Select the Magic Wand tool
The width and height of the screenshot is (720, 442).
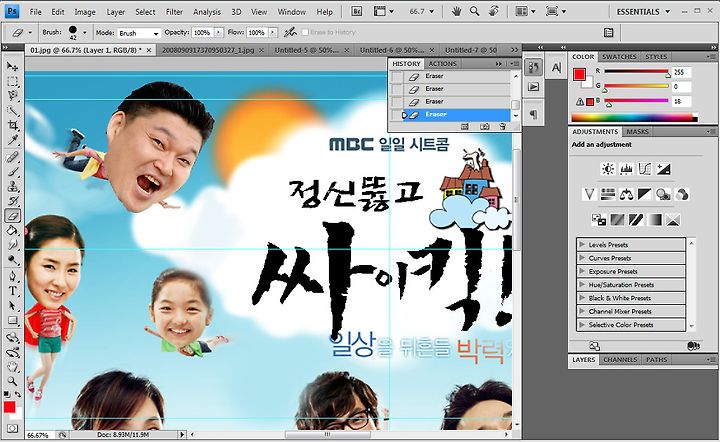(x=12, y=111)
